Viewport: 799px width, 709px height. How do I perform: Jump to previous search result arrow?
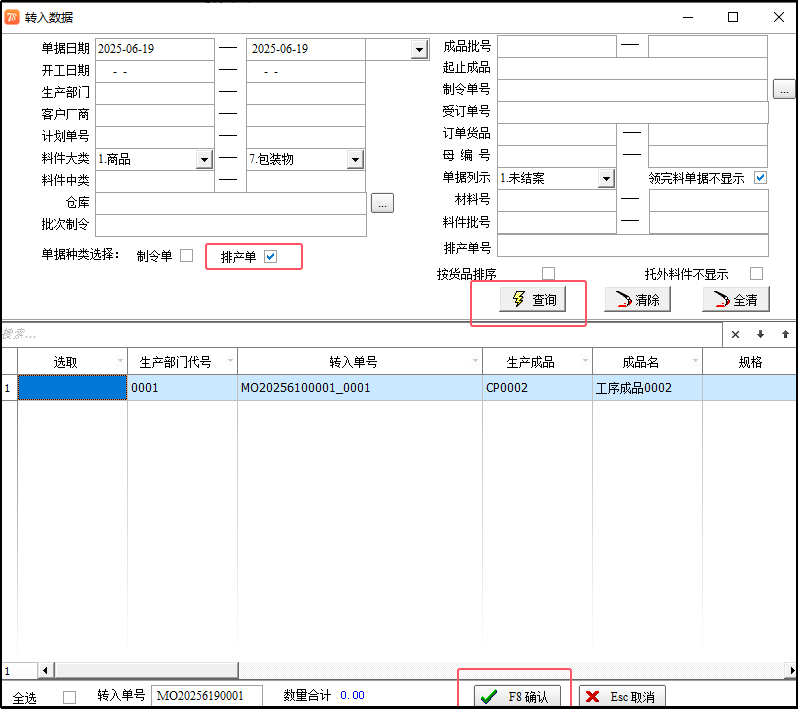(785, 334)
